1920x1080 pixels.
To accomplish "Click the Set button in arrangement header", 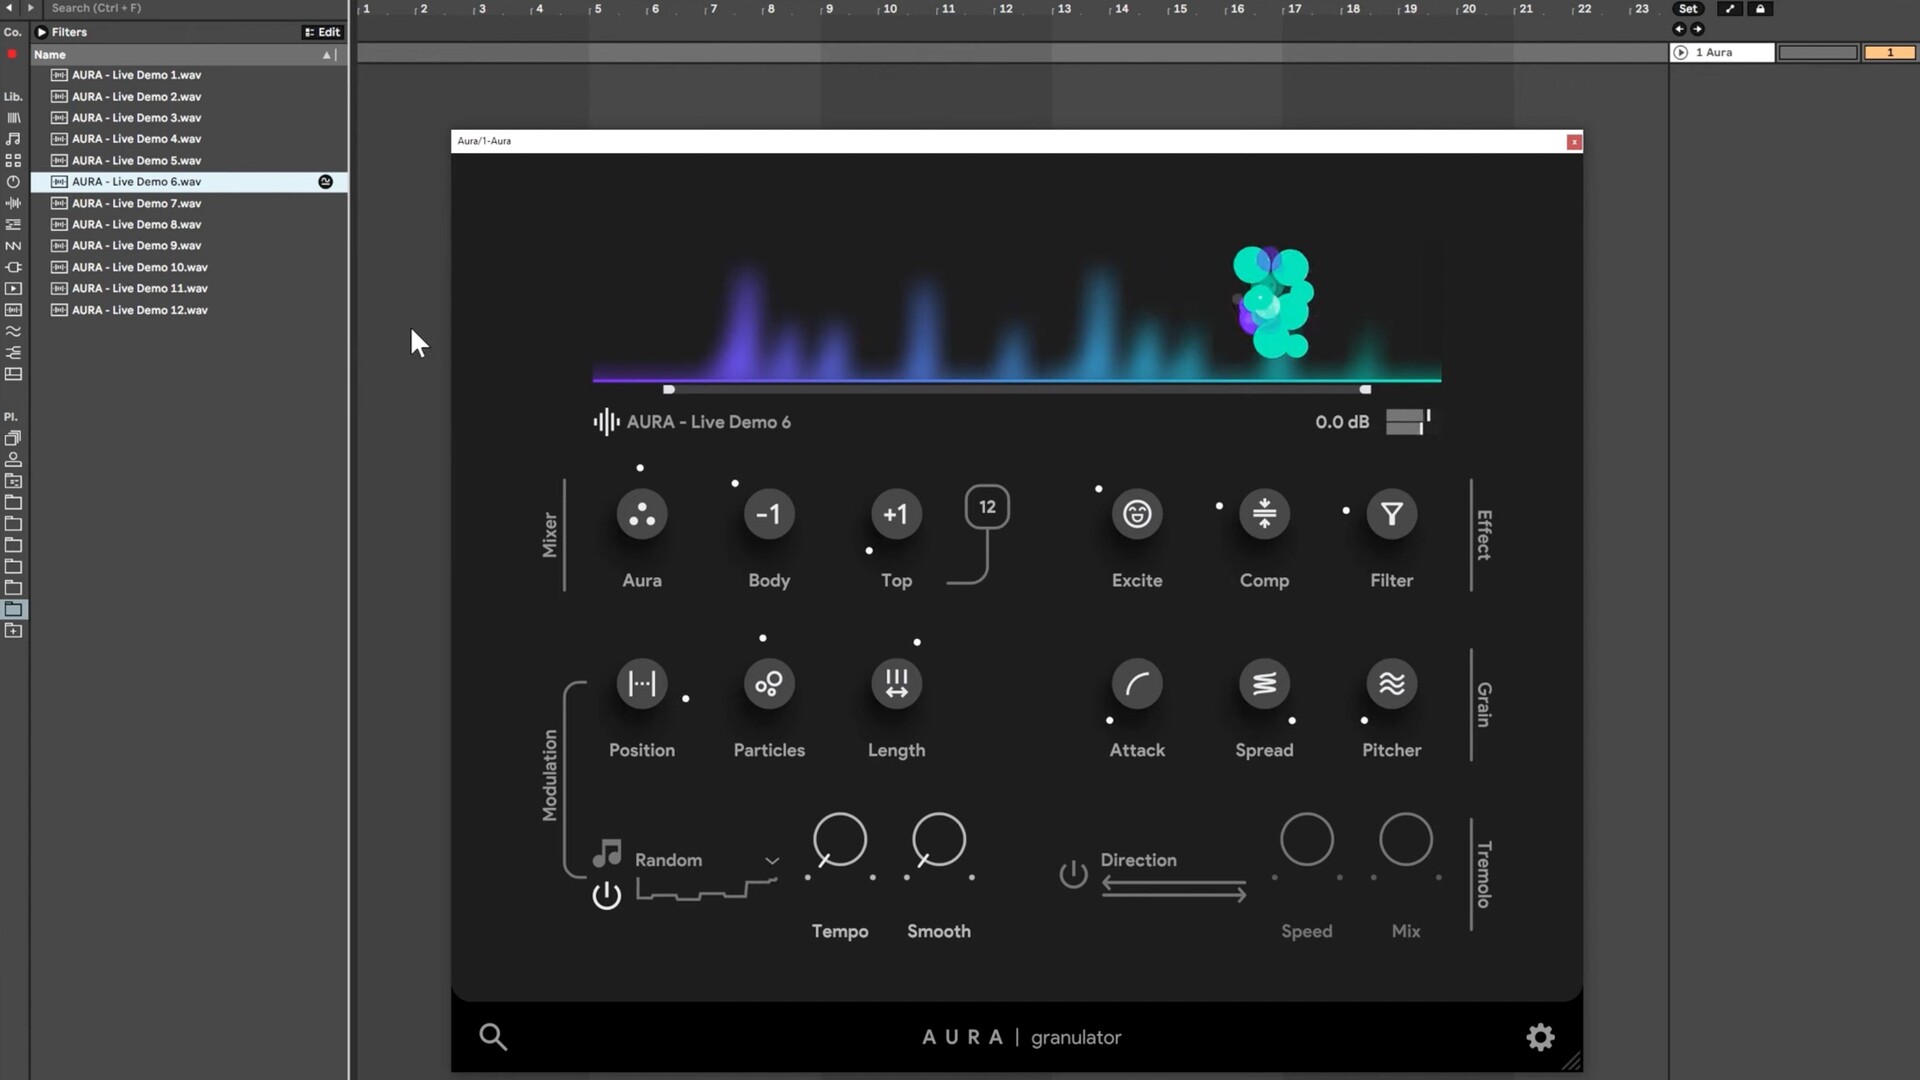I will pos(1688,9).
